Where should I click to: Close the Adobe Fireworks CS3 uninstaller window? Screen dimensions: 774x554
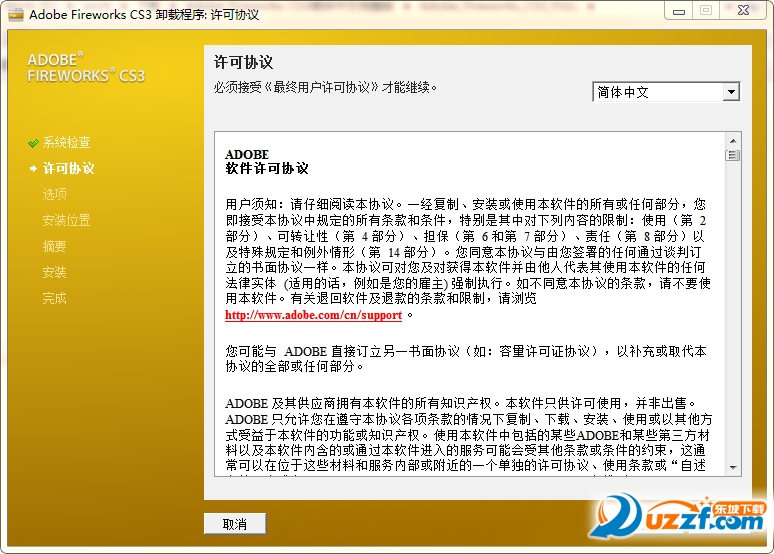click(x=743, y=10)
